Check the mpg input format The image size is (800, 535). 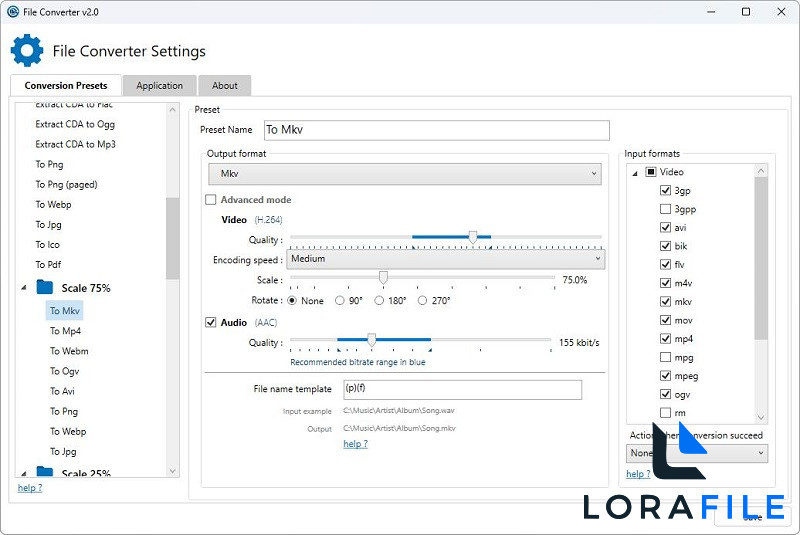[665, 357]
